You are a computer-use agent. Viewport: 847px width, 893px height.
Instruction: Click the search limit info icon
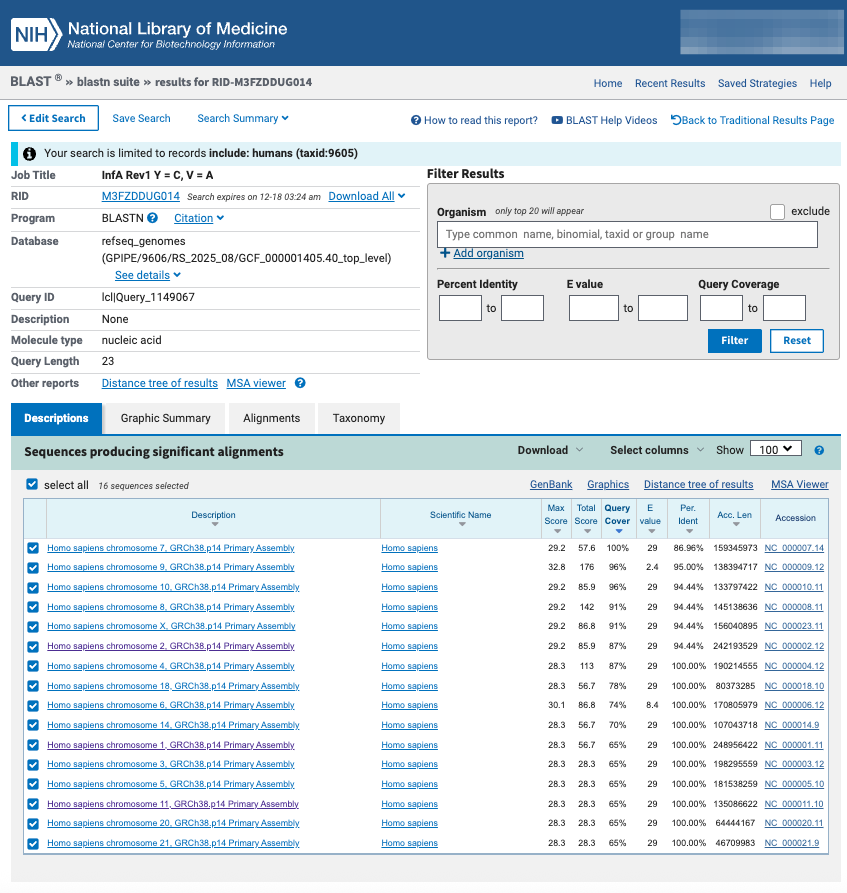29,153
